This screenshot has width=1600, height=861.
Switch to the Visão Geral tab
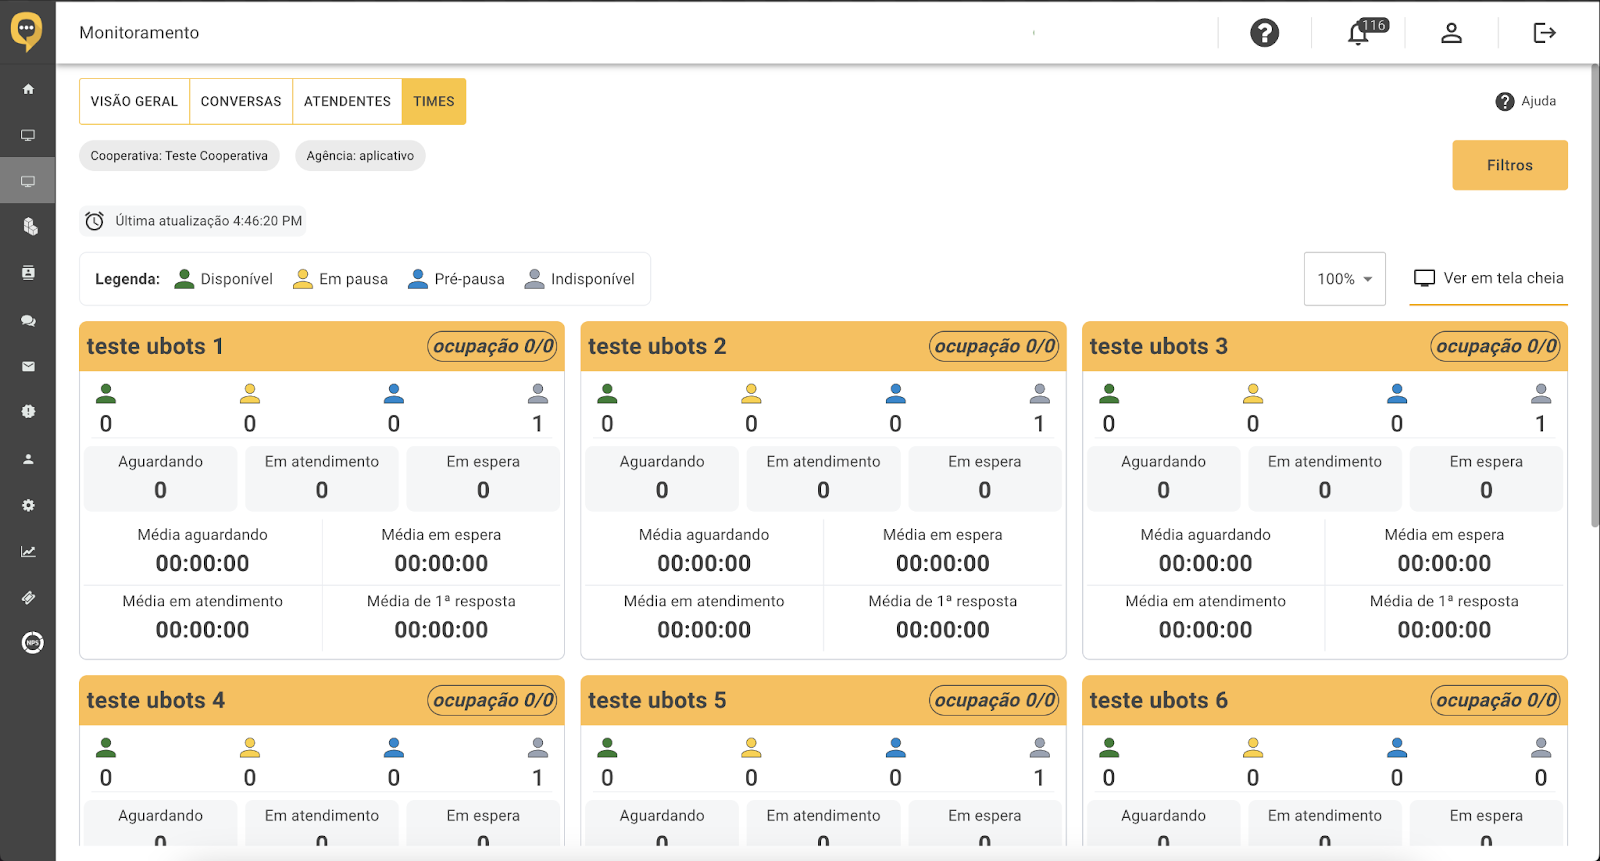(x=134, y=102)
